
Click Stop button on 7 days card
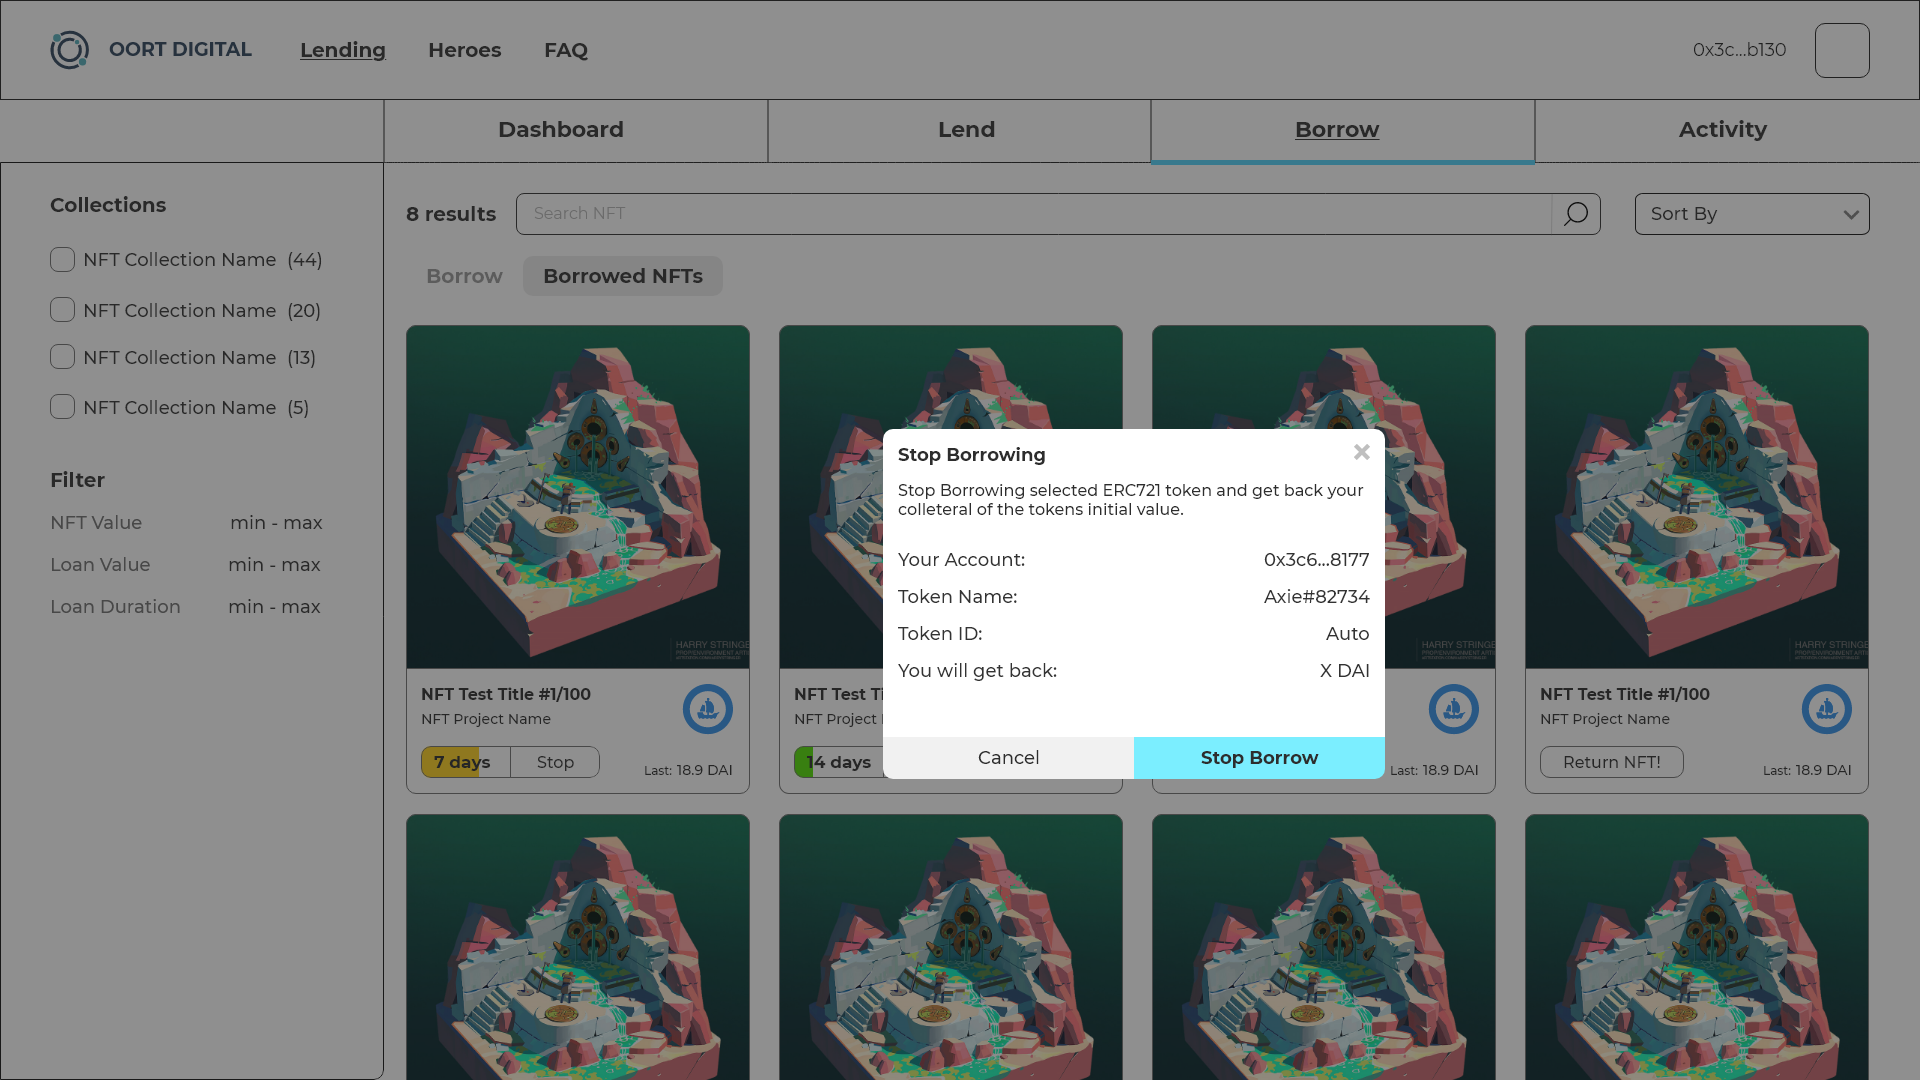[555, 762]
